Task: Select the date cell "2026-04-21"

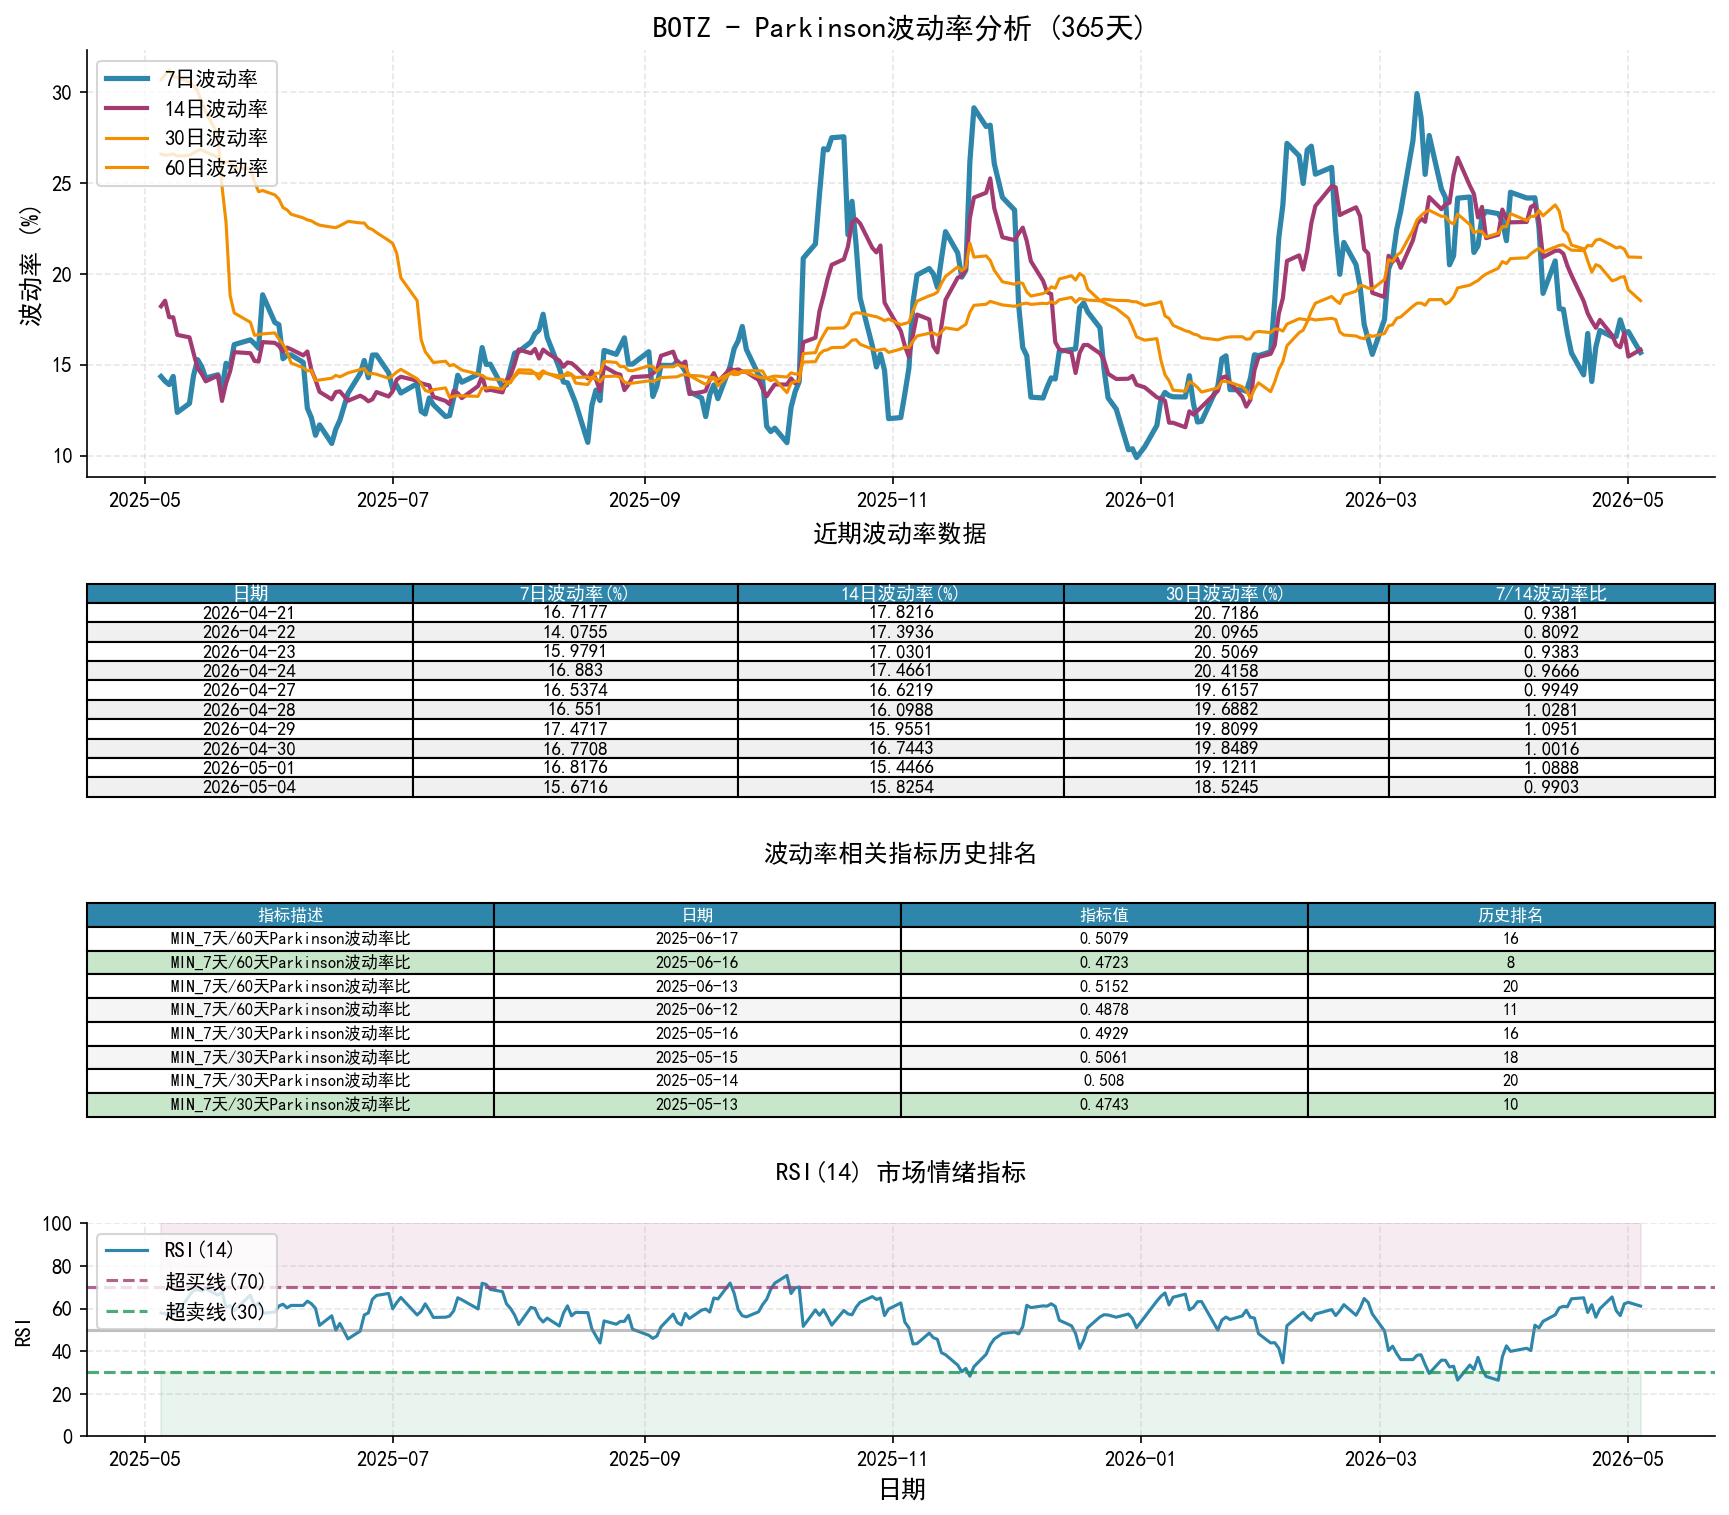Action: (x=250, y=613)
